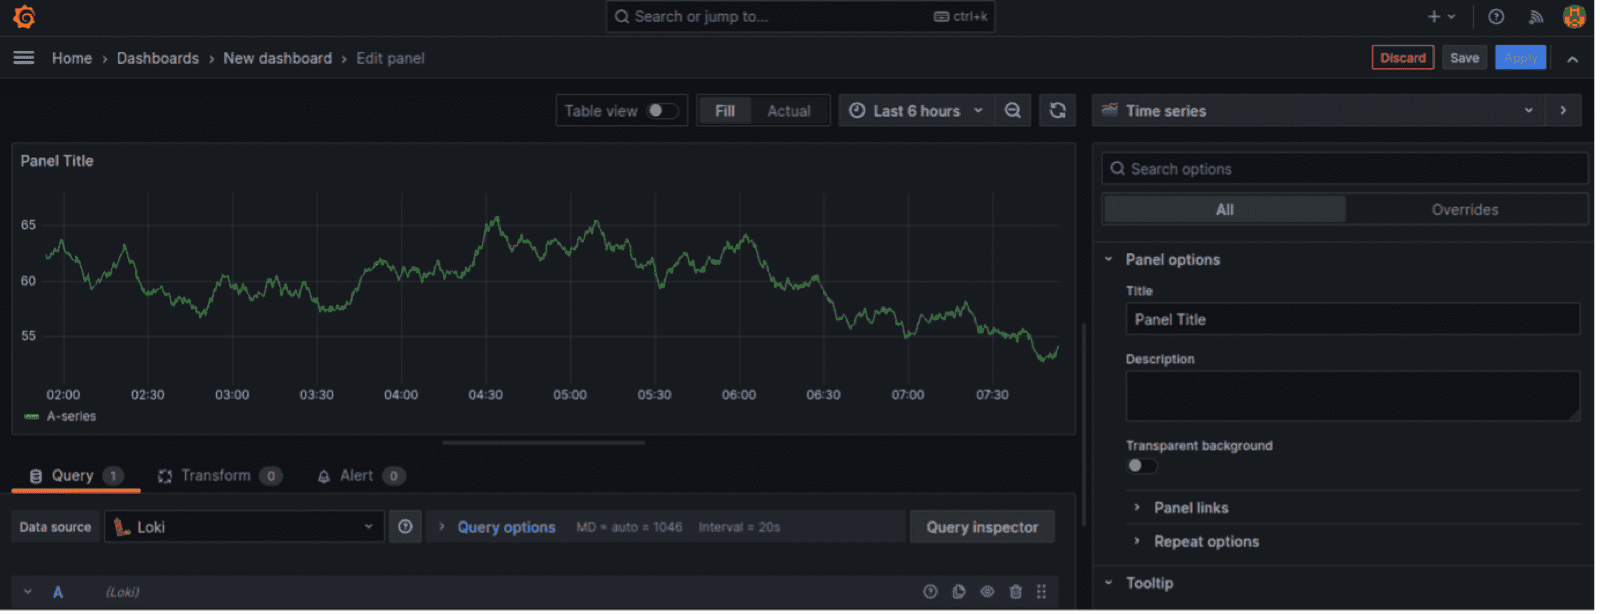Image resolution: width=1600 pixels, height=614 pixels.
Task: Duplicate query A with copy icon
Action: point(959,592)
